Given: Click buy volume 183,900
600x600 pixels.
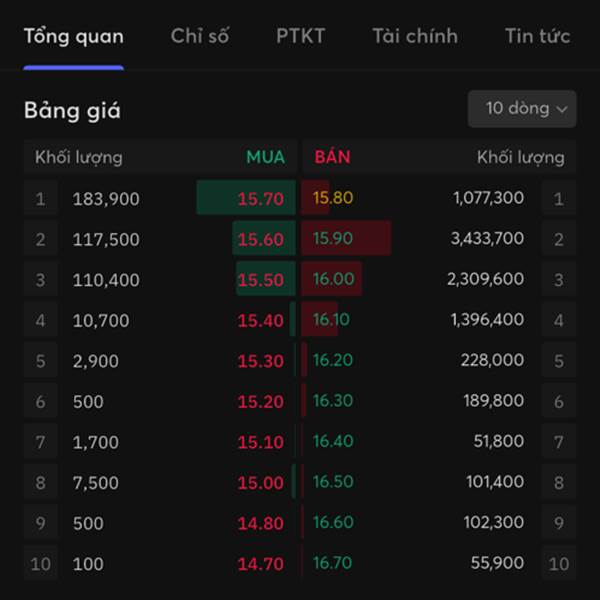Looking at the screenshot, I should 106,198.
